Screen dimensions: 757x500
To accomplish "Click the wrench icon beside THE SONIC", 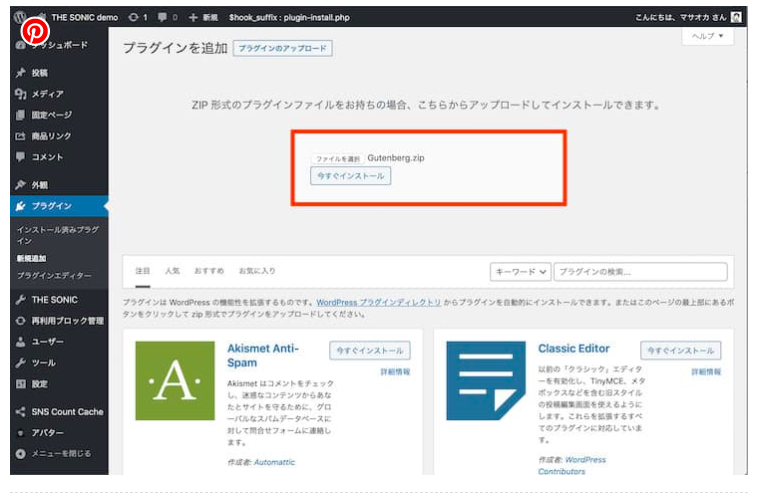I will tap(20, 300).
